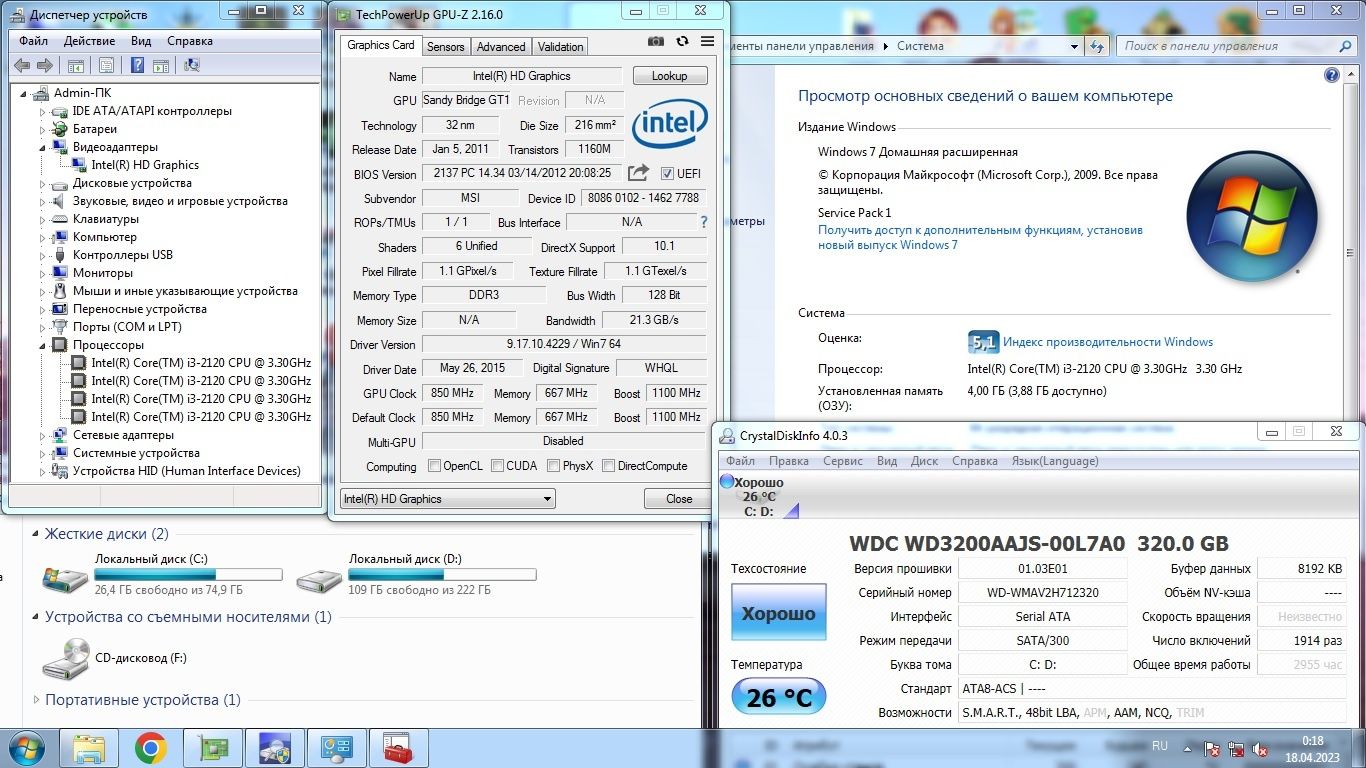Screen dimensions: 1366x768
Task: Open Windows Explorer from the taskbar
Action: pos(89,748)
